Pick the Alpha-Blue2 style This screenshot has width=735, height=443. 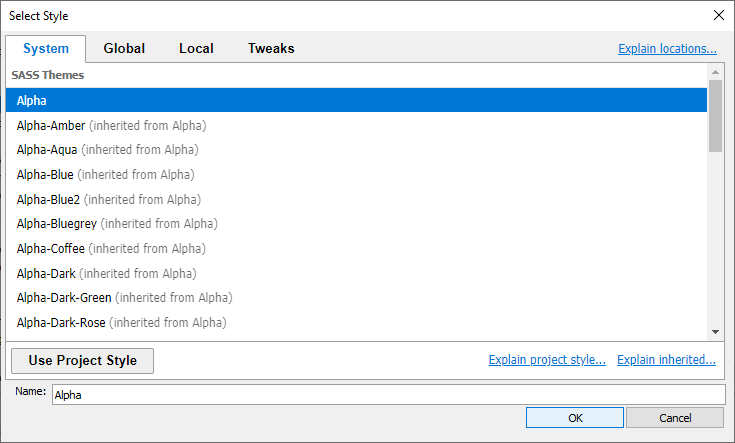pos(356,200)
